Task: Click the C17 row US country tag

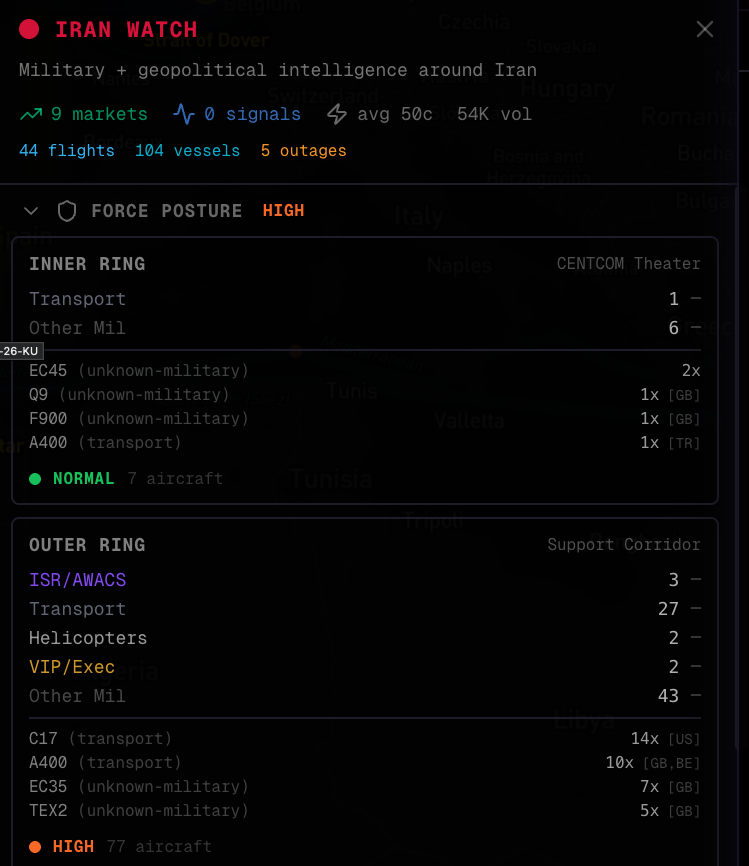Action: click(x=684, y=740)
